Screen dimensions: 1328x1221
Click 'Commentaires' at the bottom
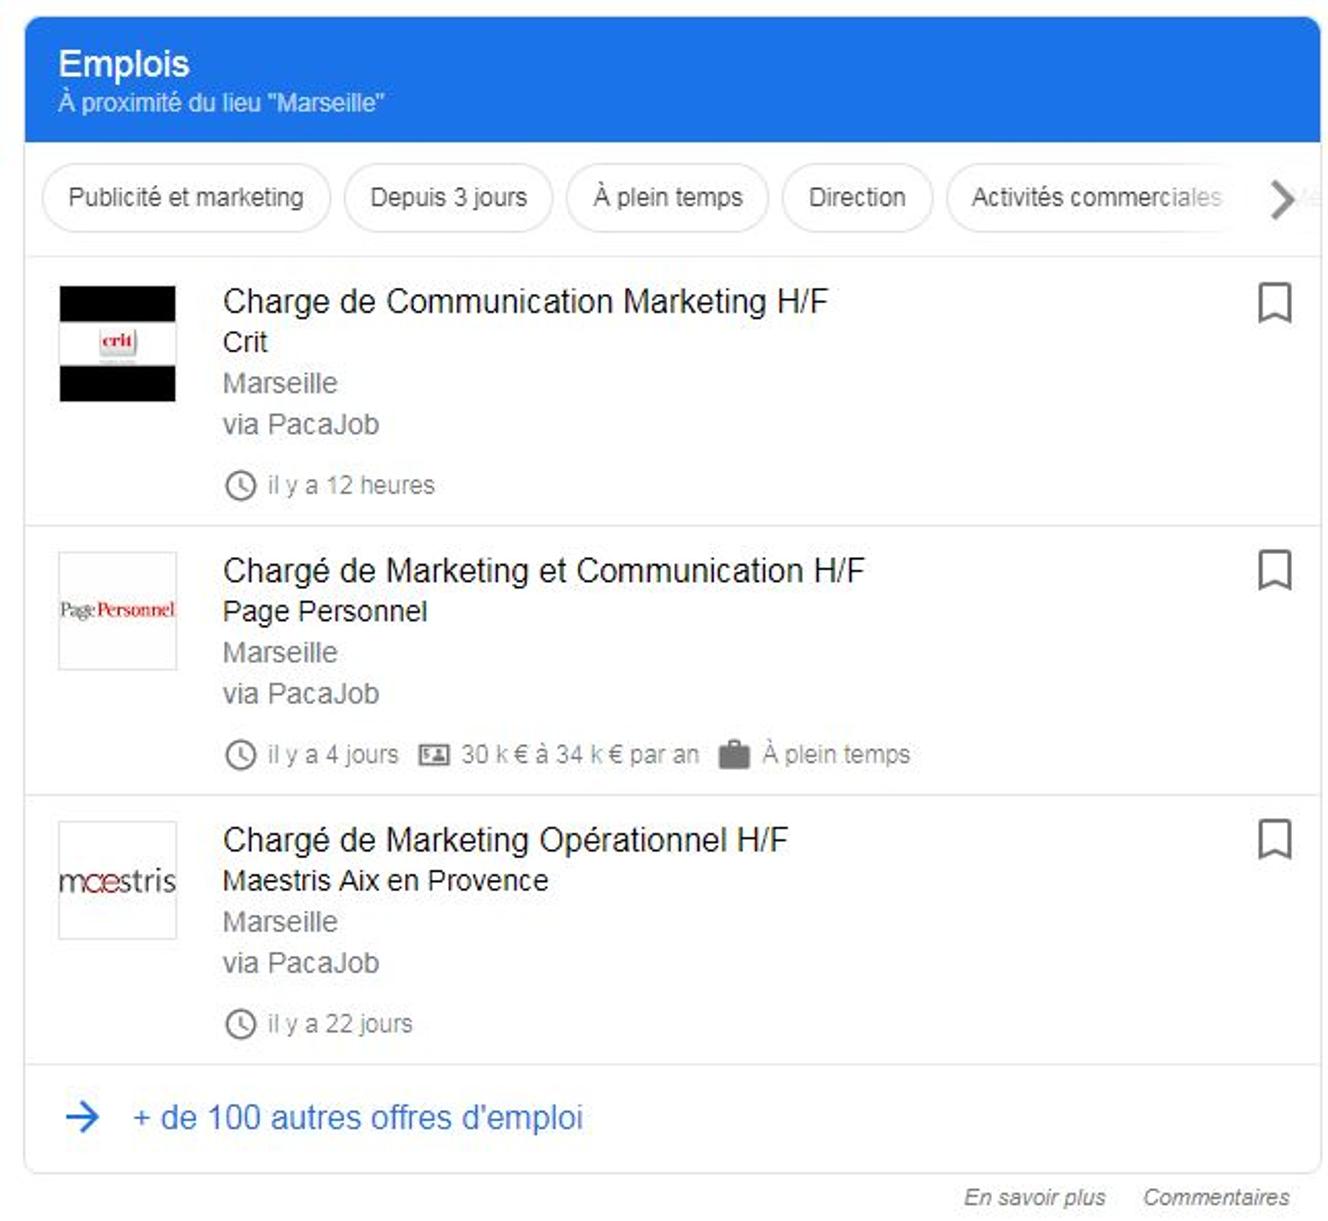pos(1216,1196)
